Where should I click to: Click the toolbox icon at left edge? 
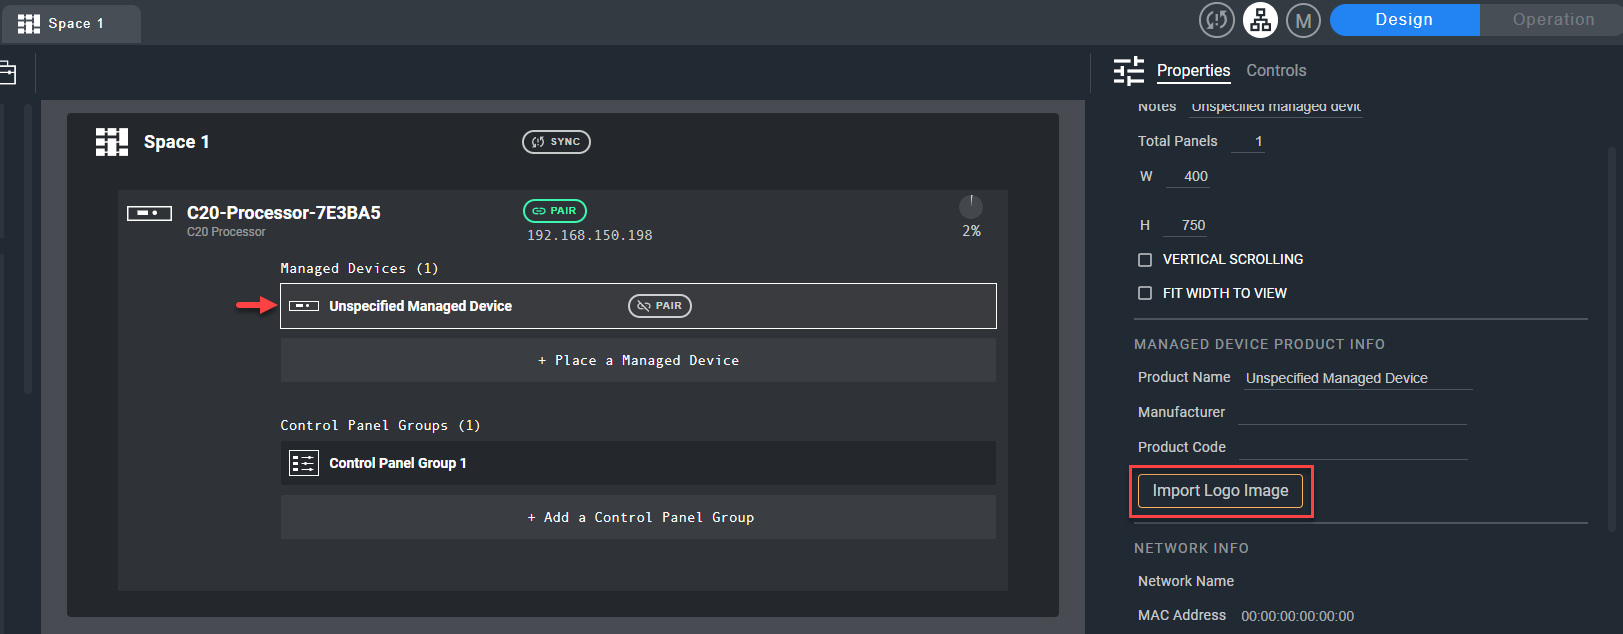tap(8, 72)
